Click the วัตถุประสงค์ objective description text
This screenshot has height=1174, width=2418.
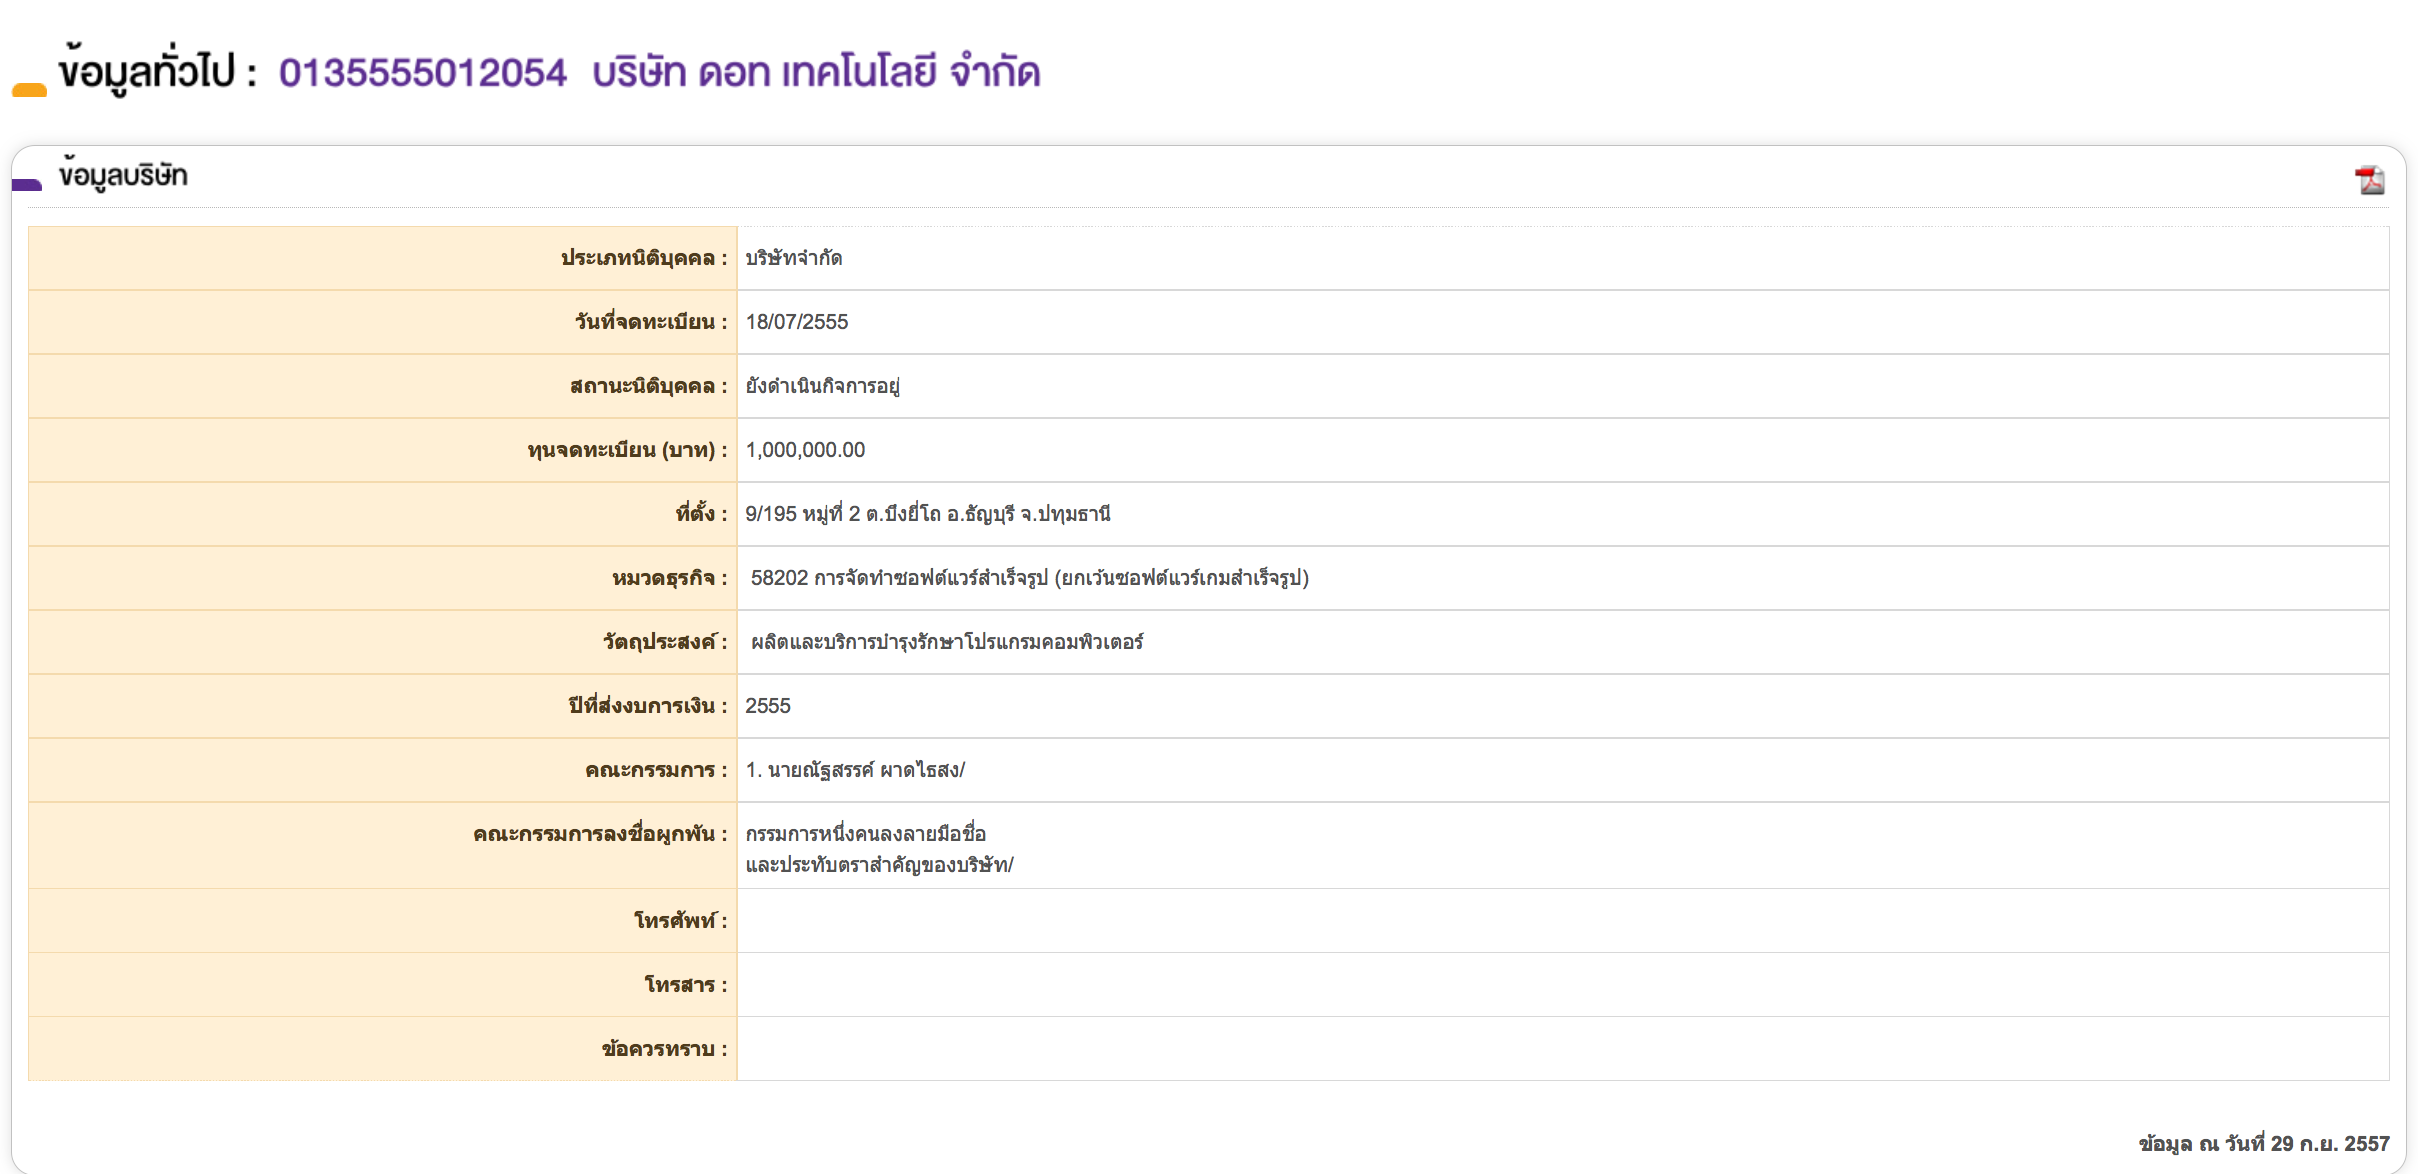tap(946, 642)
